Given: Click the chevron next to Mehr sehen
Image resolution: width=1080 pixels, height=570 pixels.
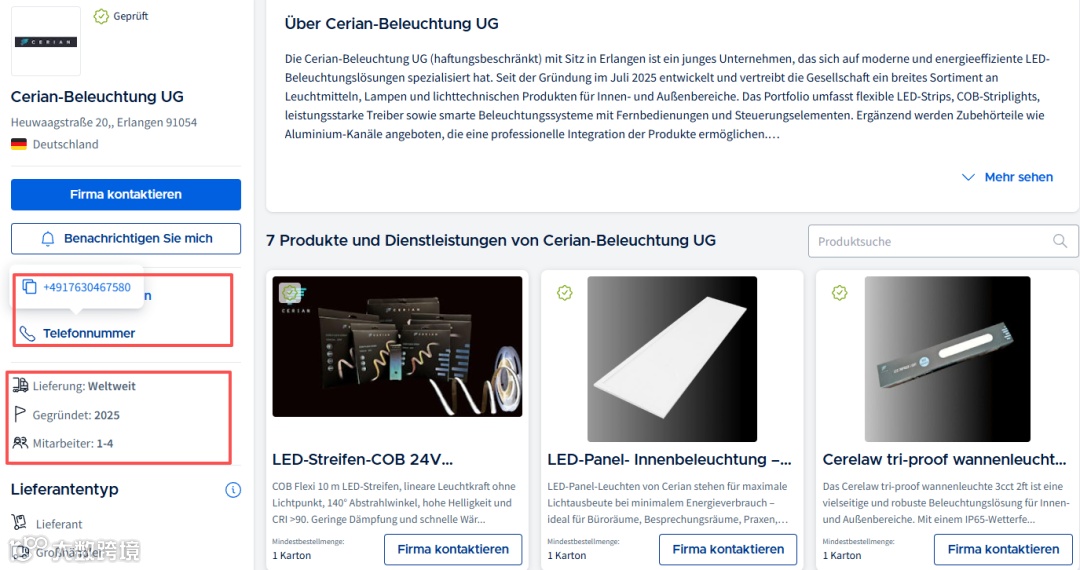Looking at the screenshot, I should [968, 177].
